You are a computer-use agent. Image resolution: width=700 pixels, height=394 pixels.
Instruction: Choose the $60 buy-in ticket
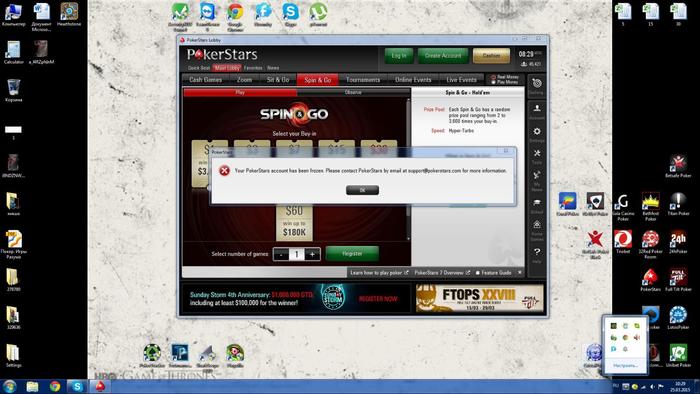(x=294, y=222)
